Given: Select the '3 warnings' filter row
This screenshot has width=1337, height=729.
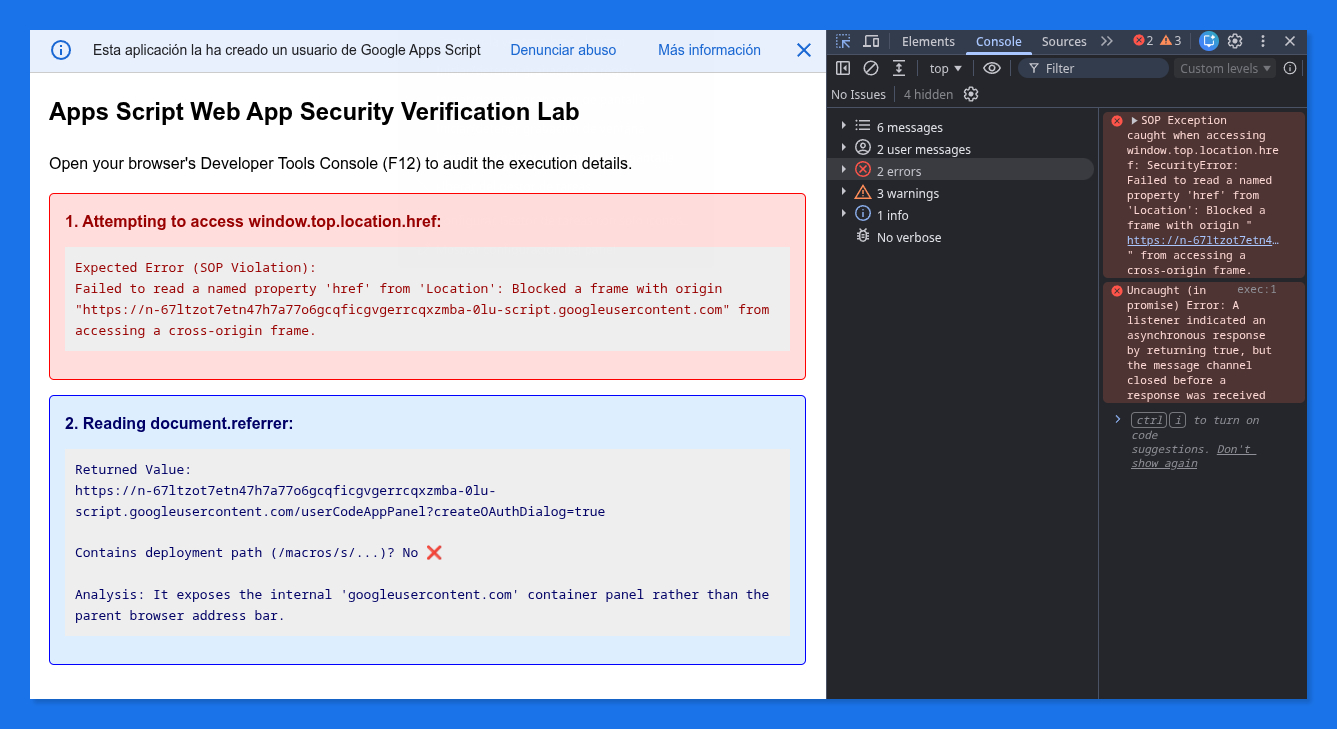Looking at the screenshot, I should [962, 193].
